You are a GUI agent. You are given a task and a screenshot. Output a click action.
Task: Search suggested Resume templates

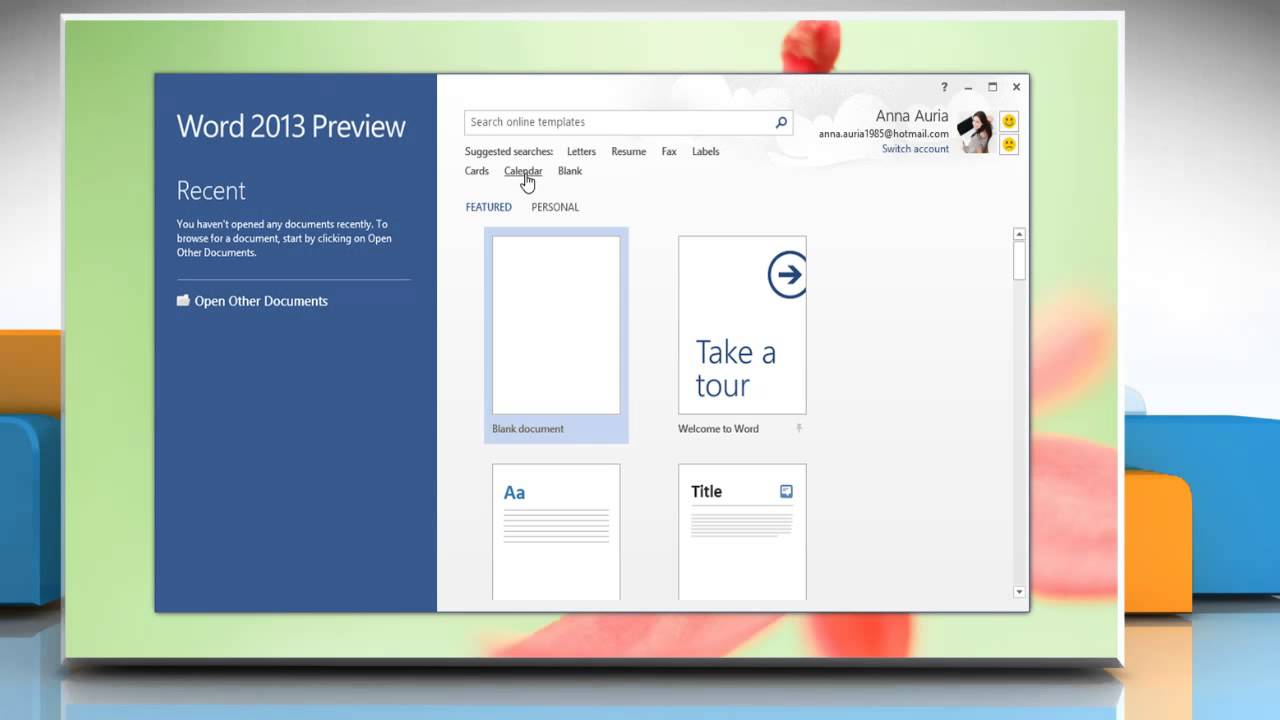[628, 152]
